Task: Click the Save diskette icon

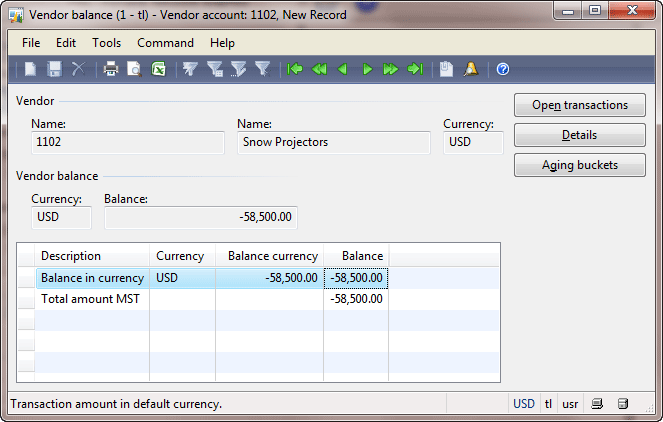Action: tap(54, 69)
